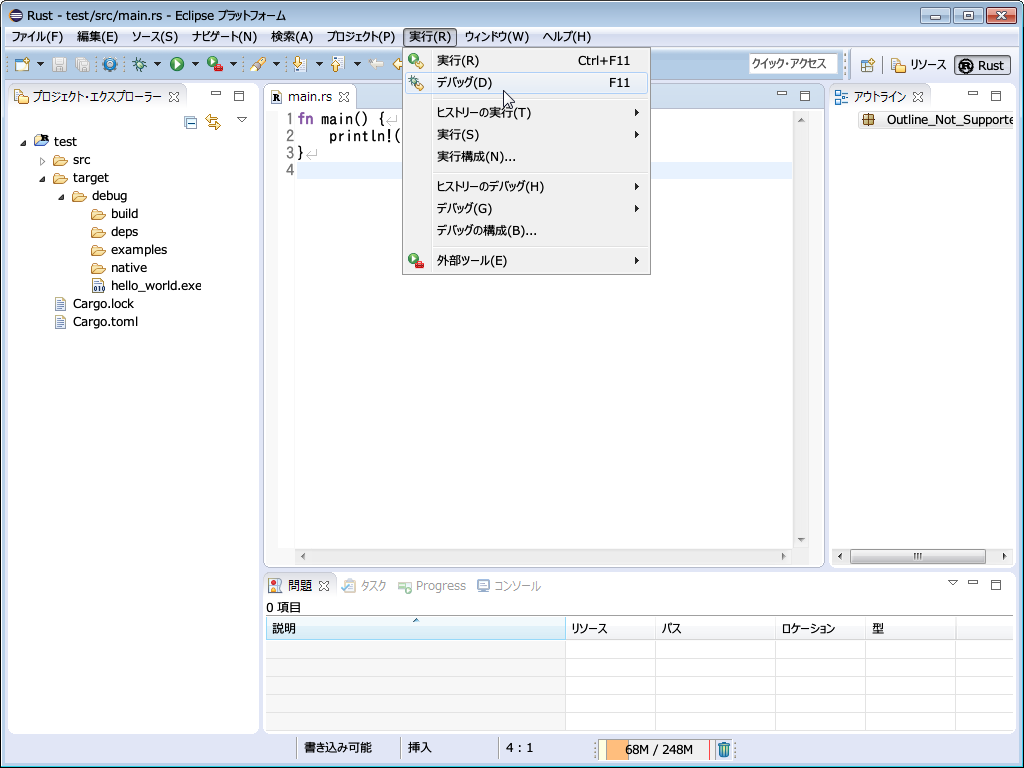The width and height of the screenshot is (1024, 768).
Task: Click the Search flashlight toolbar icon
Action: 258,64
